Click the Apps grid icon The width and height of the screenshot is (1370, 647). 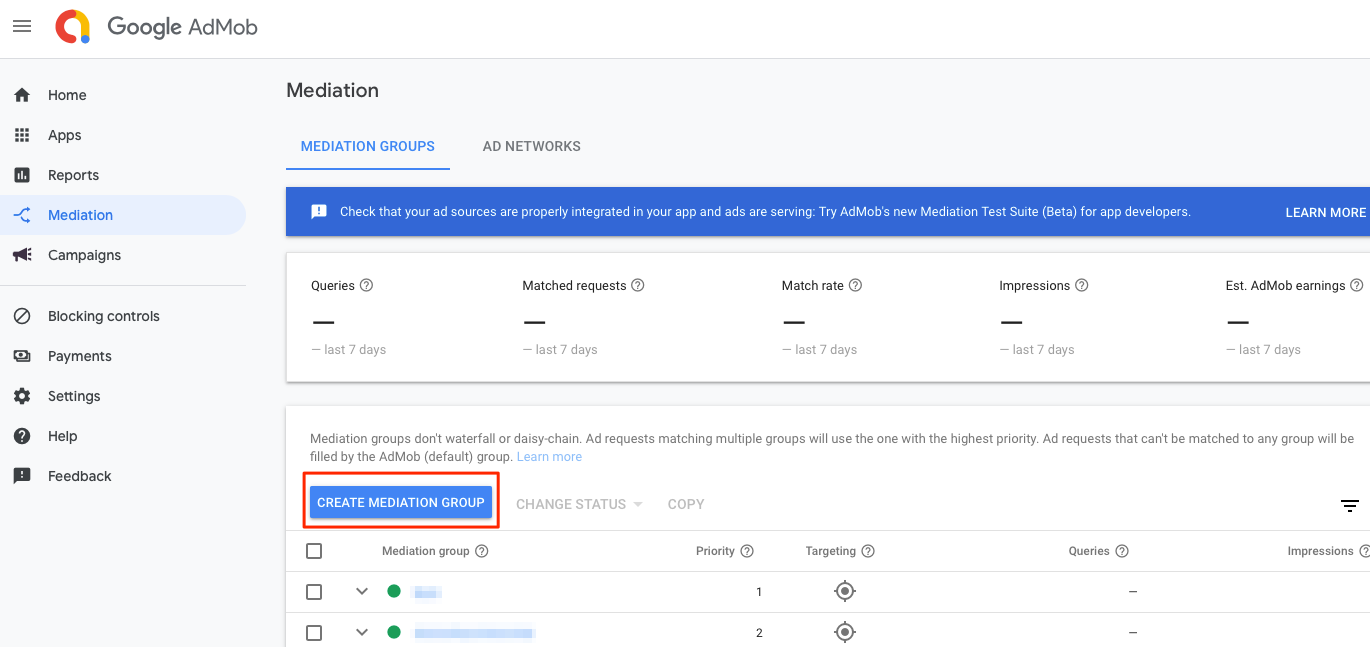[22, 135]
